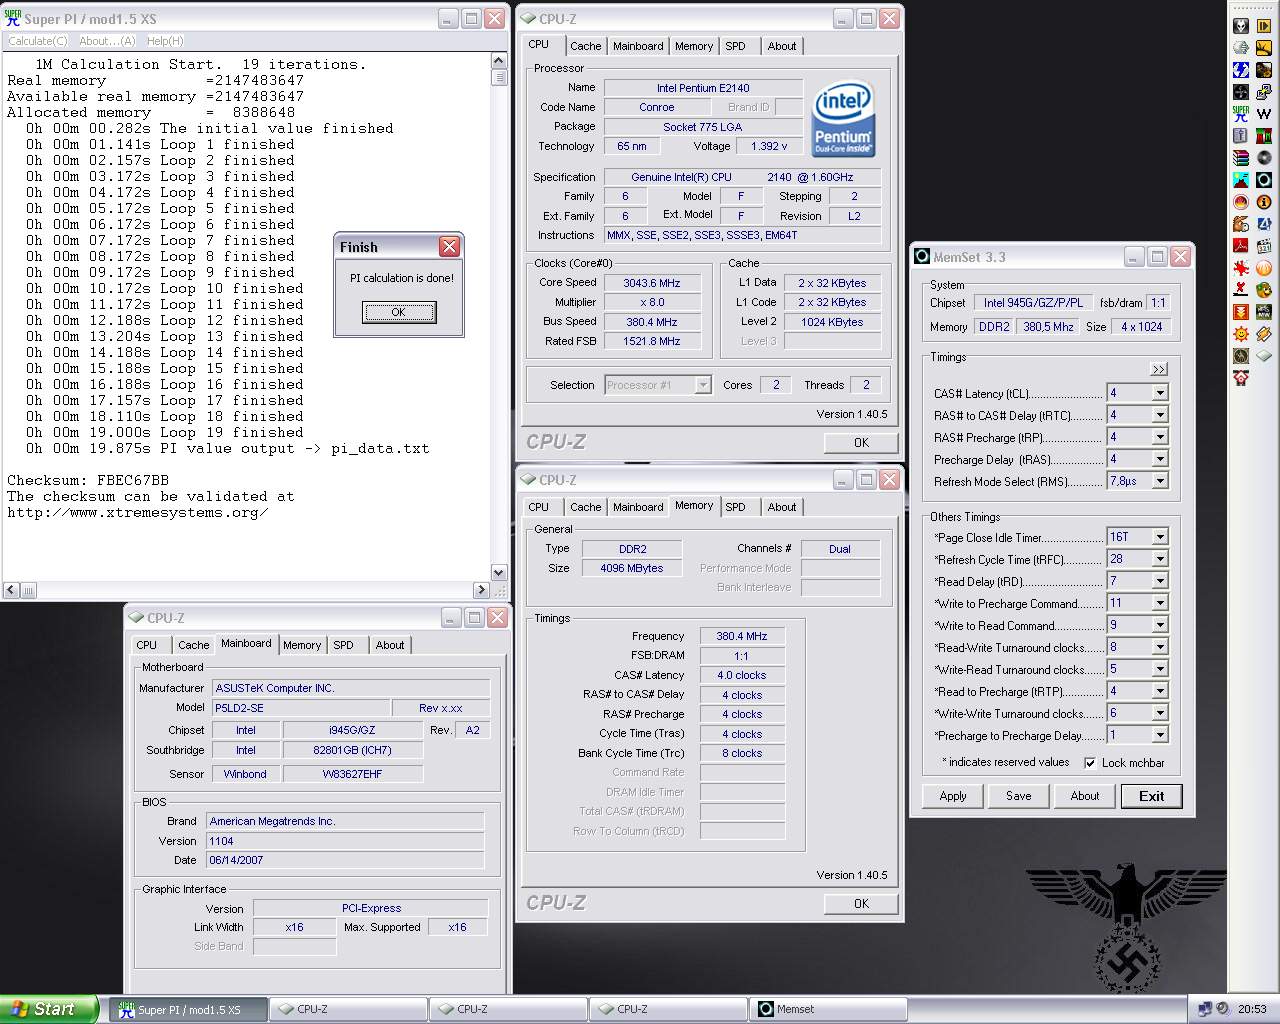Open the NFS MW game icon
The height and width of the screenshot is (1024, 1280).
(1264, 311)
